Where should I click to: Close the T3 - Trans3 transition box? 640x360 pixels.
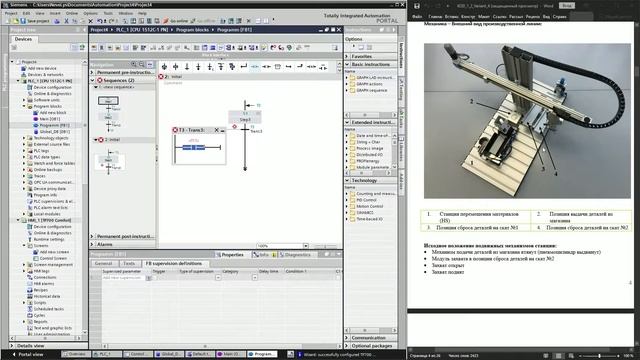pos(217,130)
